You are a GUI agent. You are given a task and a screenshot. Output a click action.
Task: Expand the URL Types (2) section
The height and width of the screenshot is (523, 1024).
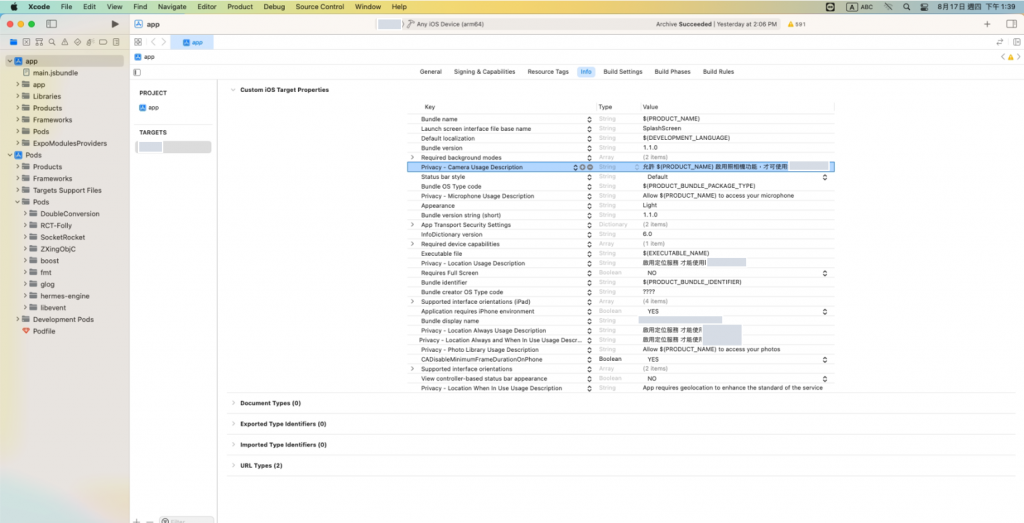click(x=233, y=466)
